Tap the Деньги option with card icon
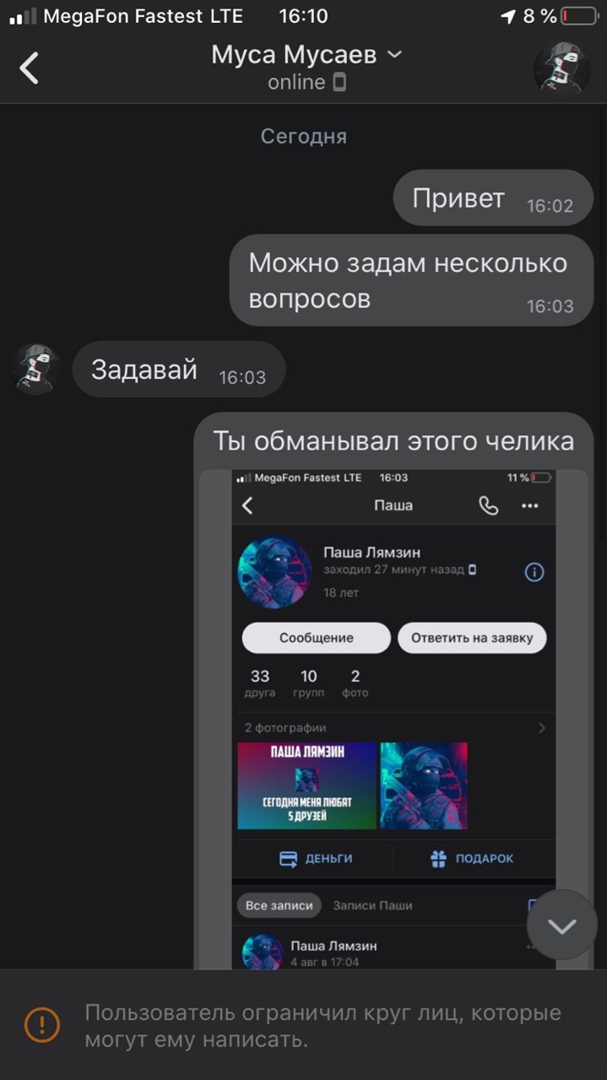This screenshot has height=1080, width=607. point(316,859)
